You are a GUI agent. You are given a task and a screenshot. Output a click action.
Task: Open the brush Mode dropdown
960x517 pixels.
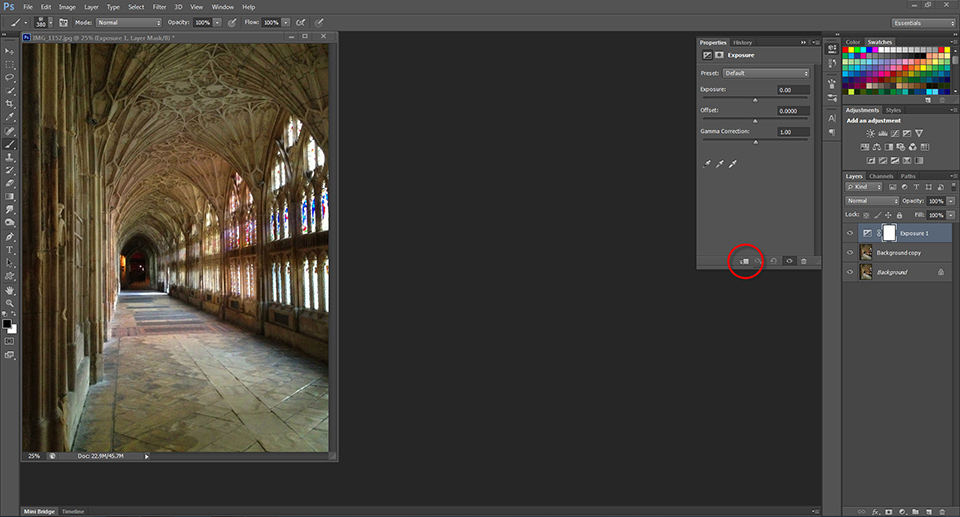point(129,21)
